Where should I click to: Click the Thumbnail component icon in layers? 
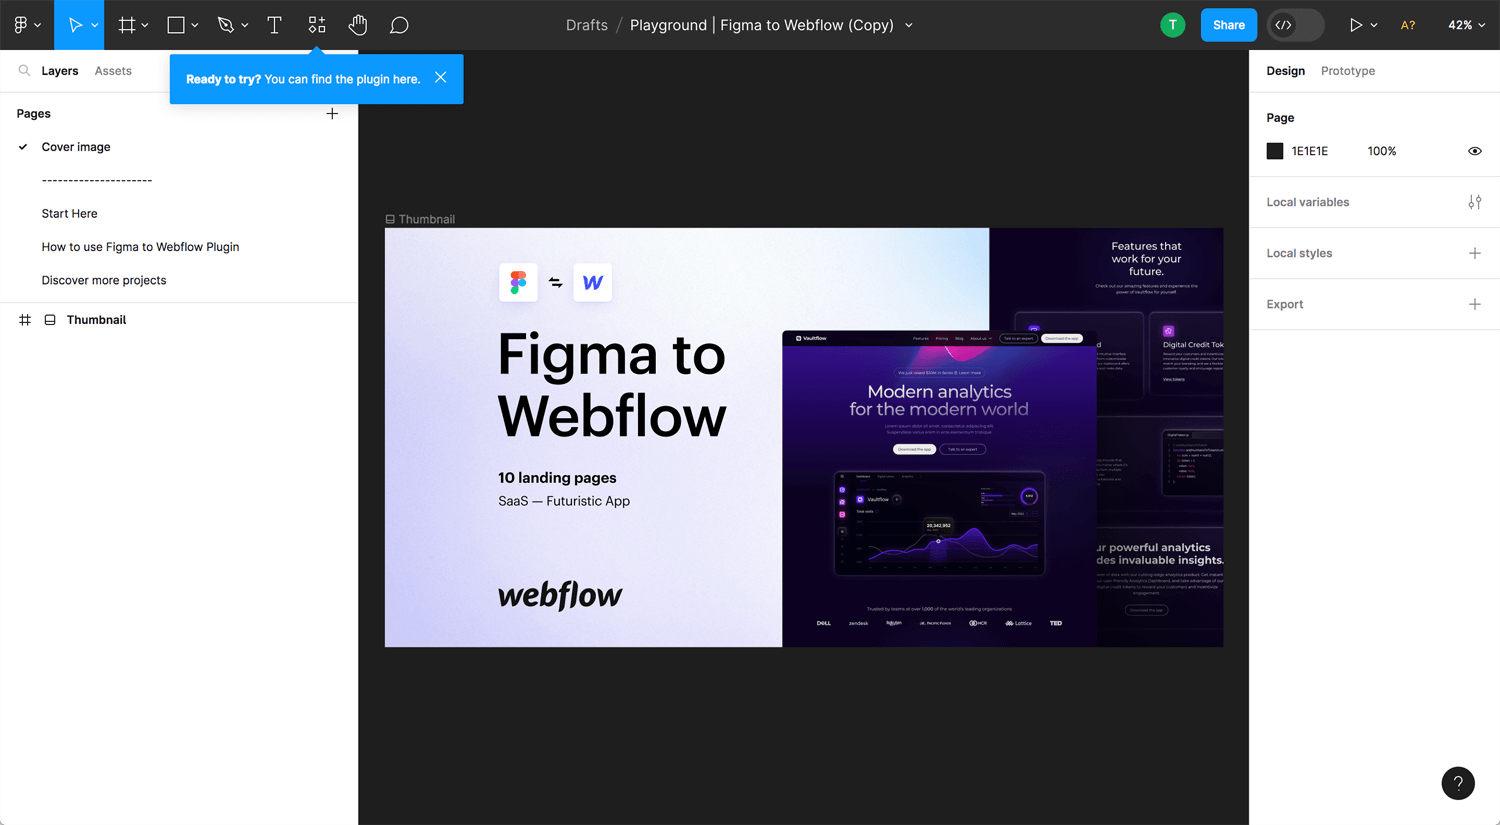(50, 320)
